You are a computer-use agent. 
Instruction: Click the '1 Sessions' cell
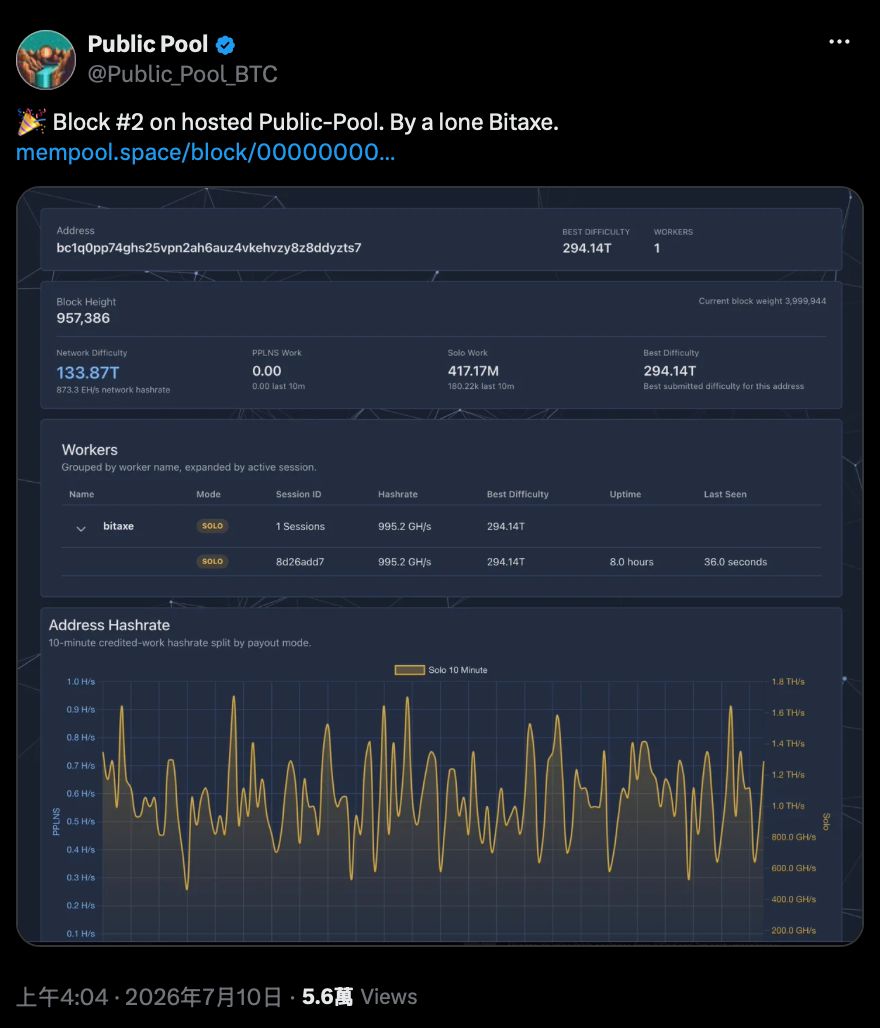pos(300,526)
